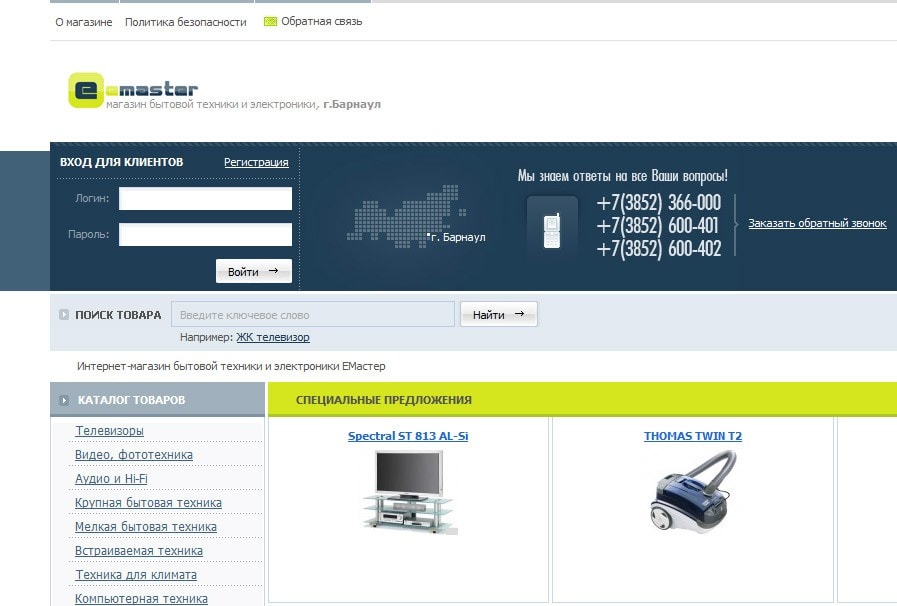Viewport: 897px width, 606px height.
Task: Click the Регистрация link
Action: [256, 162]
